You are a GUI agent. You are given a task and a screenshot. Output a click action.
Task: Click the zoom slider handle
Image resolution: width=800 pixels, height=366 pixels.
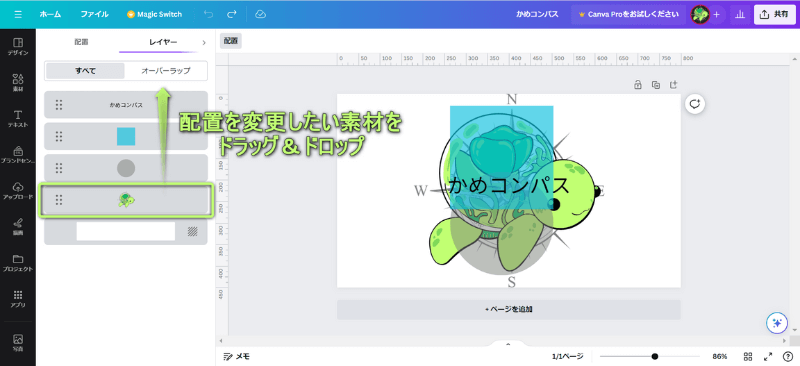pyautogui.click(x=655, y=356)
